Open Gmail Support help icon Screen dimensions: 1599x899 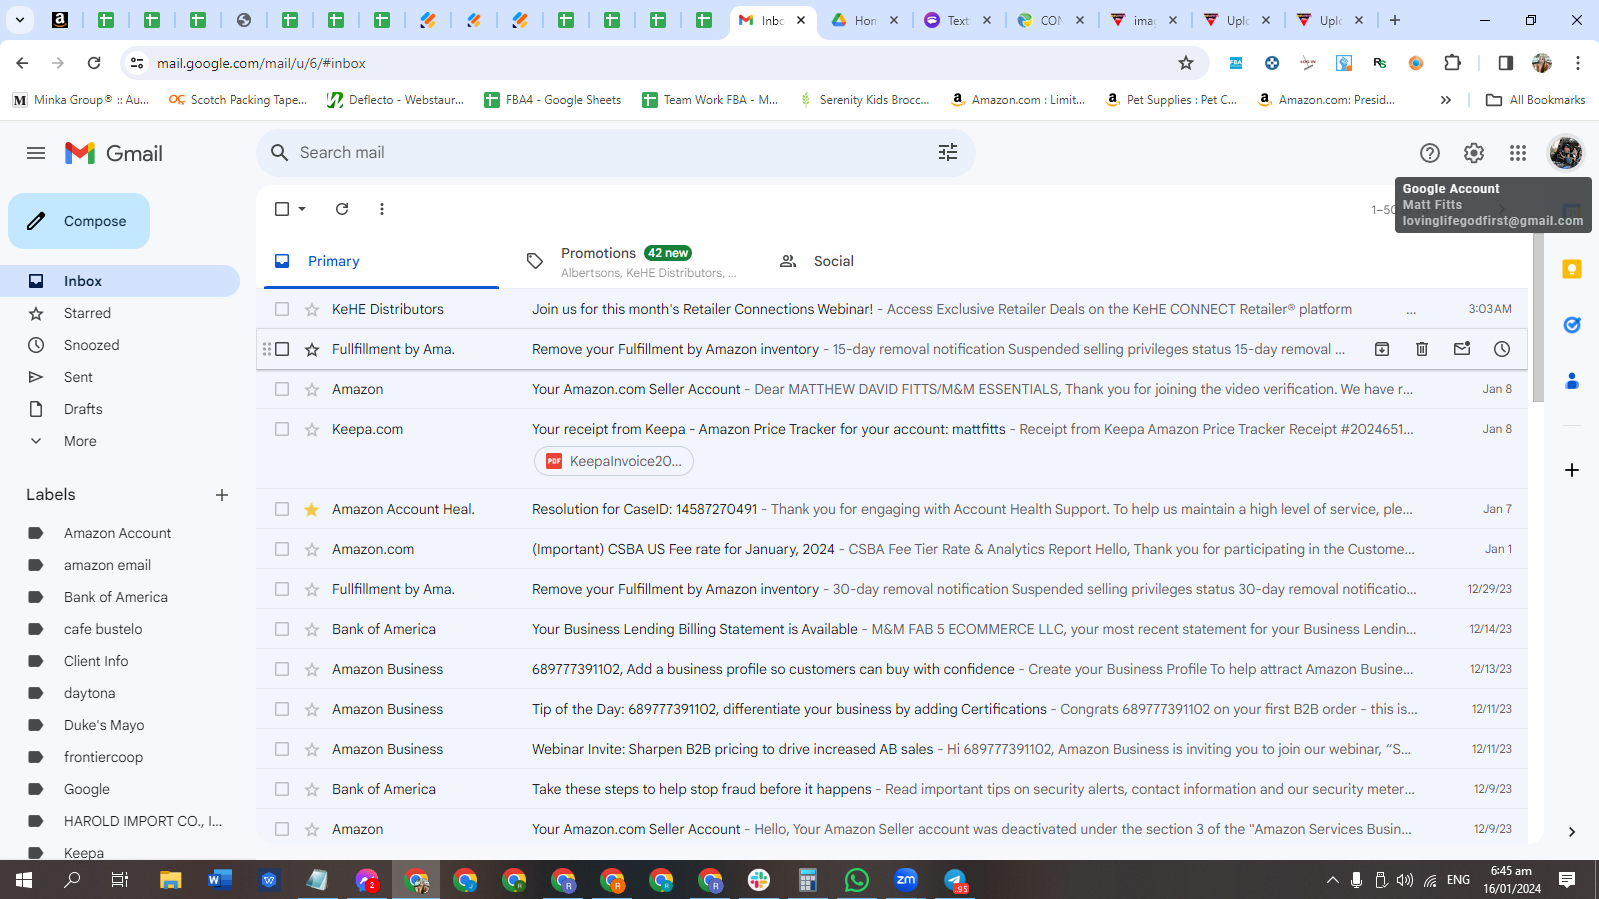1430,153
